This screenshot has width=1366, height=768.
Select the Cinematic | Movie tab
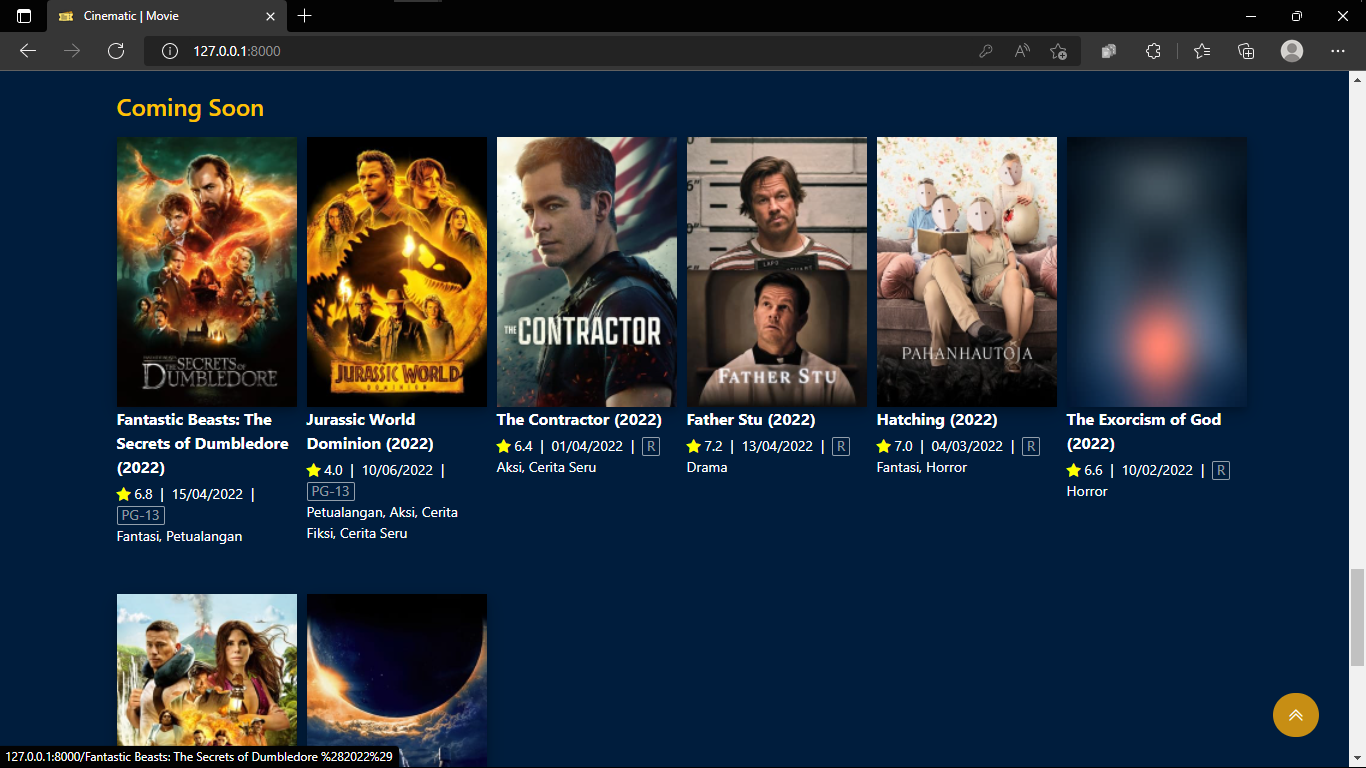tap(167, 16)
